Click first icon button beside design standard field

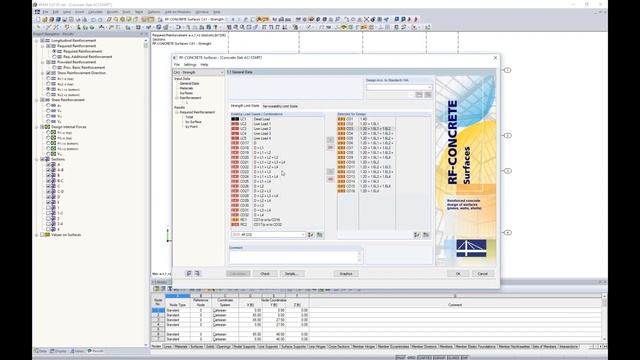pos(419,95)
